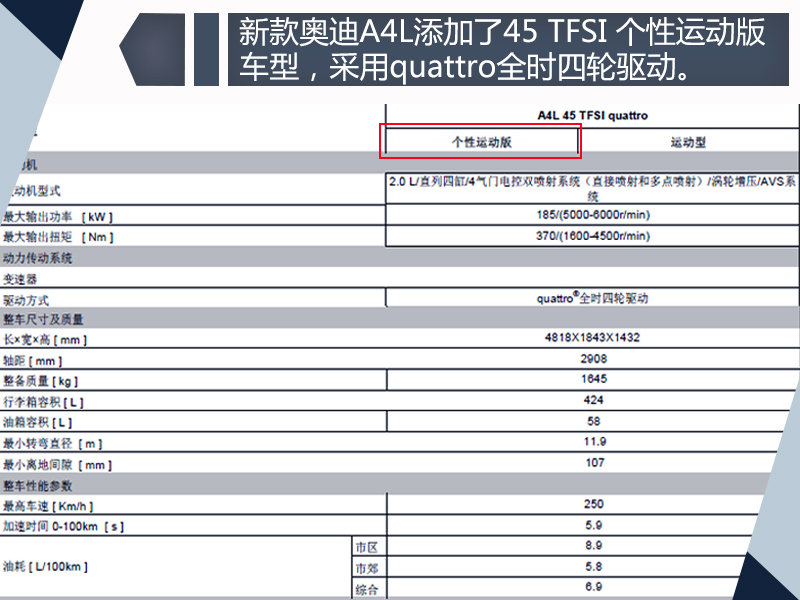Screen dimensions: 800x600
Task: Select the combined fuel consumption value '6.9'
Action: pos(594,587)
